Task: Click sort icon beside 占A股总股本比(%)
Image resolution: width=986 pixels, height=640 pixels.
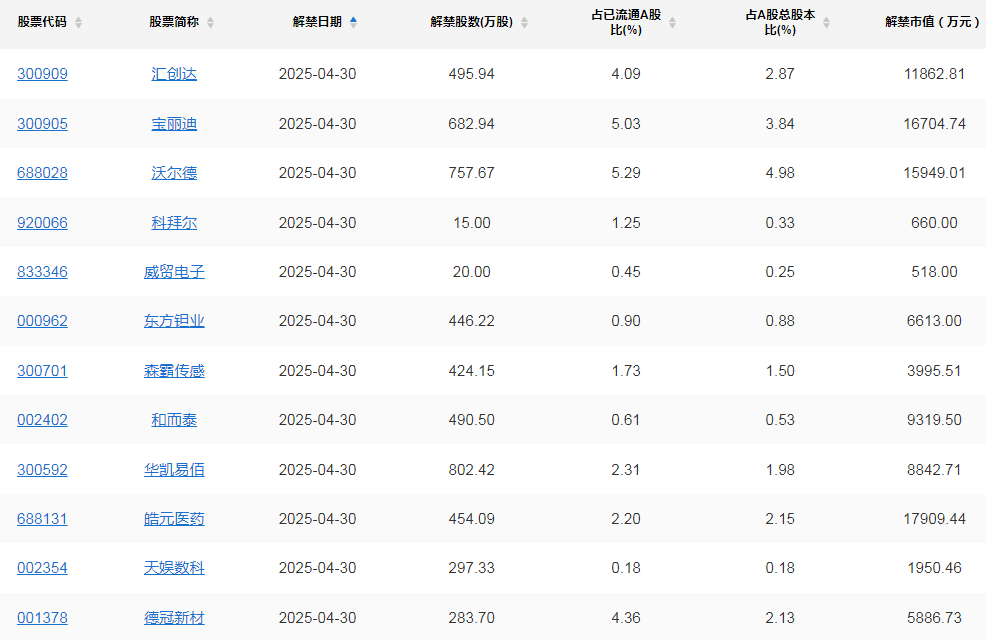Action: point(826,22)
